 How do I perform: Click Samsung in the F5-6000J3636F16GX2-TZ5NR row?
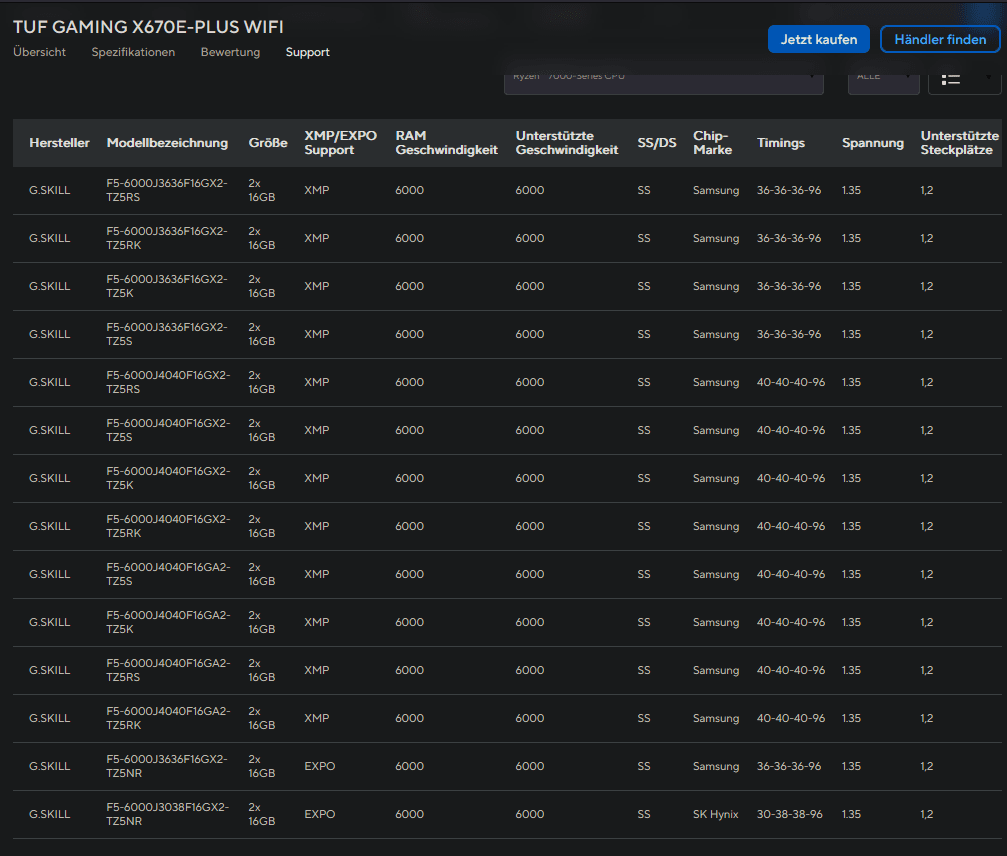tap(716, 766)
